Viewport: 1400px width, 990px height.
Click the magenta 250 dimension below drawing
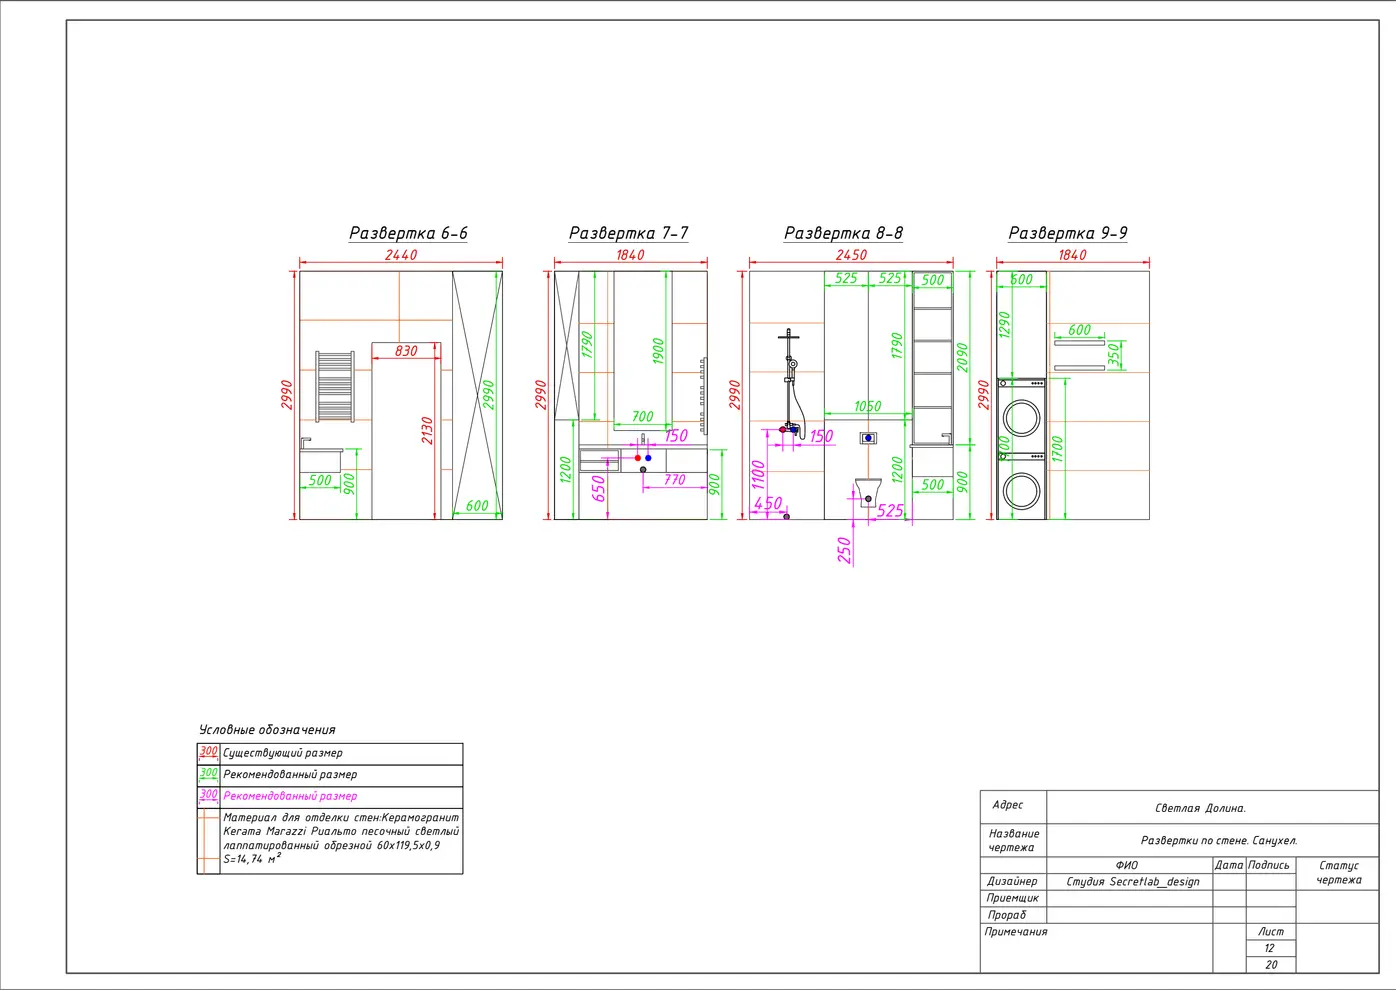point(844,550)
